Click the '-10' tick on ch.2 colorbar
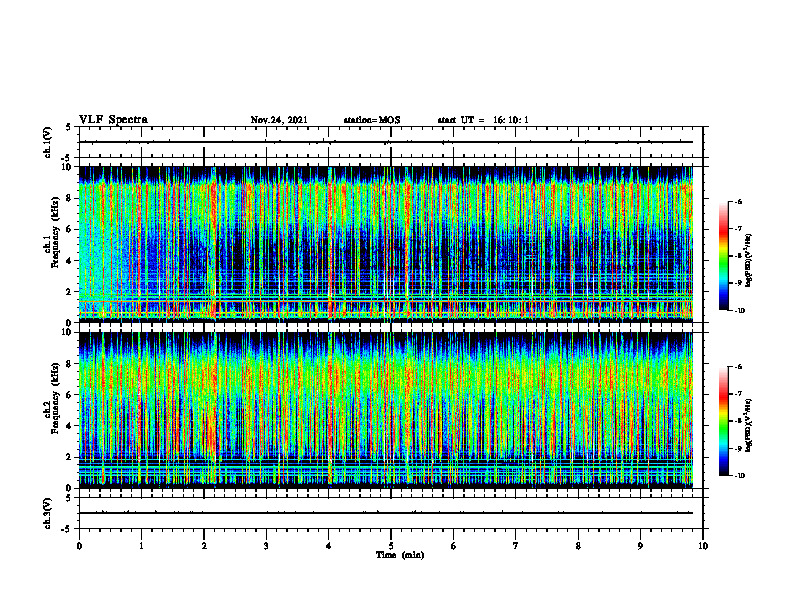This screenshot has width=792, height=612. (x=740, y=476)
